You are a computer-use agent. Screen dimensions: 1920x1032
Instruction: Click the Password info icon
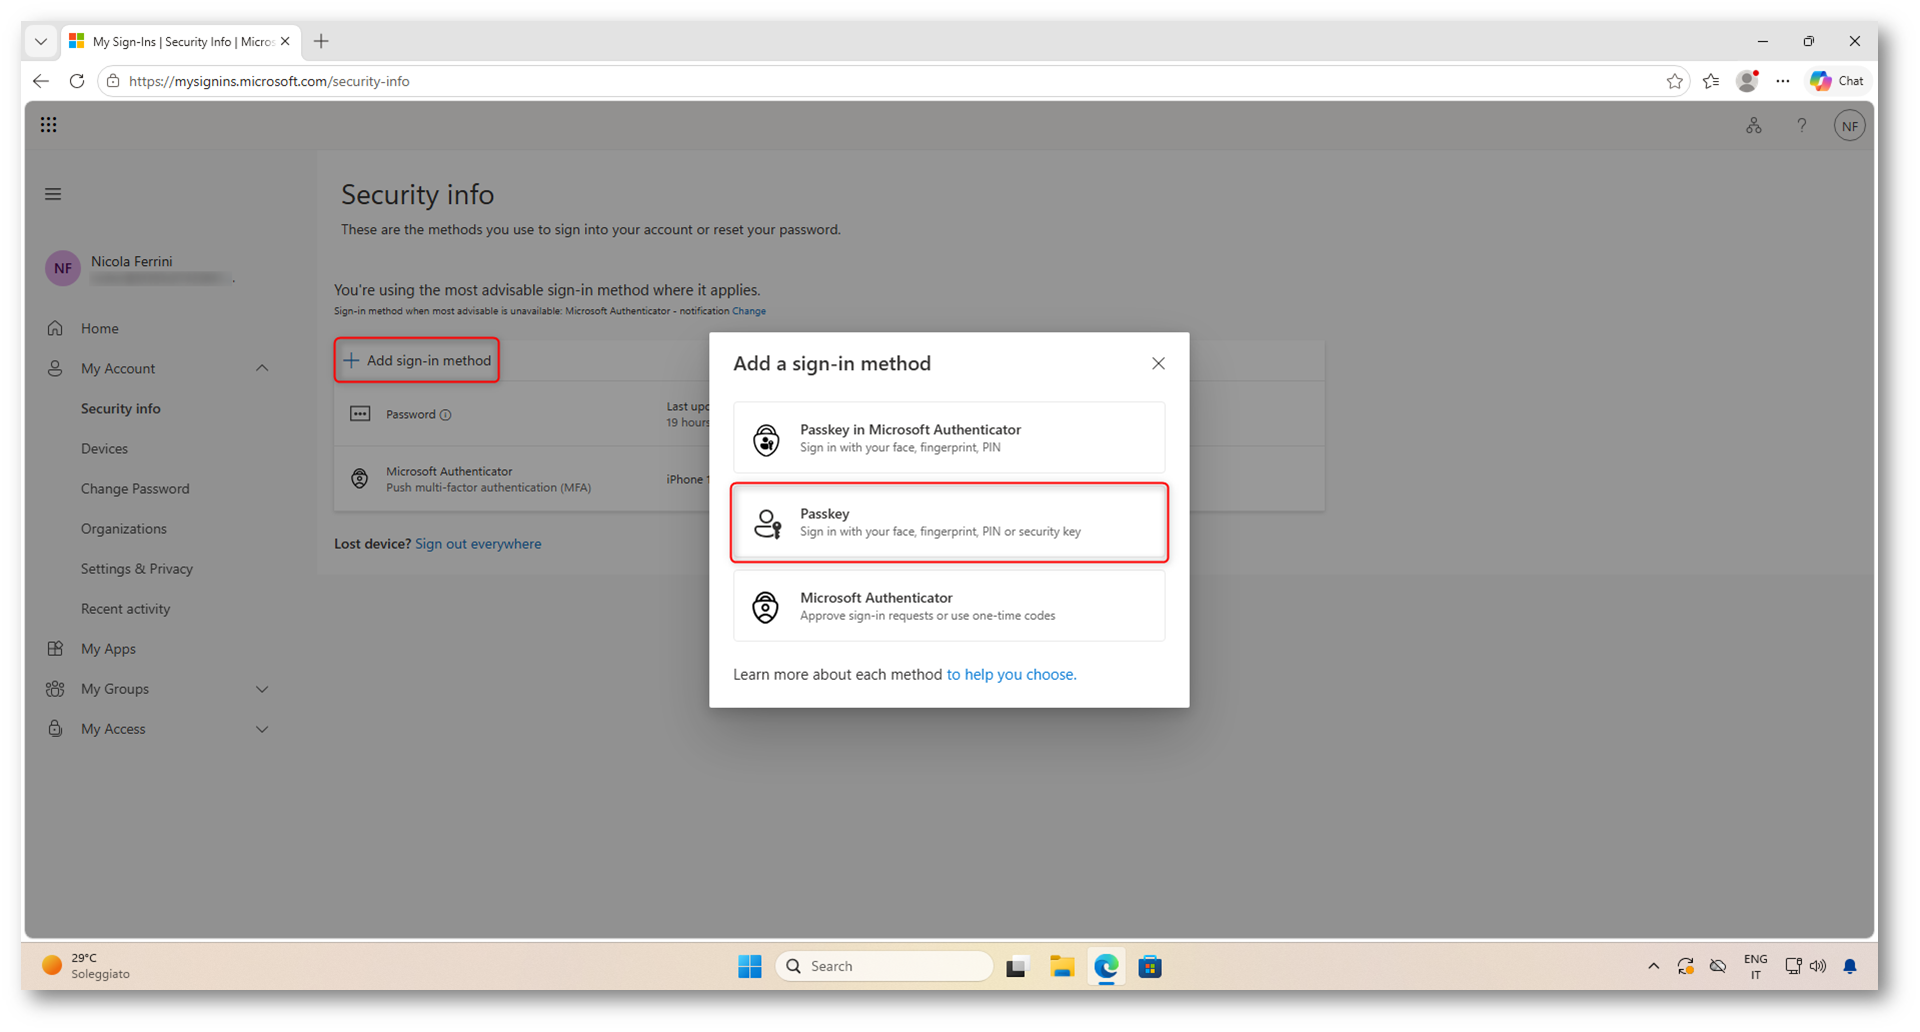pos(446,415)
